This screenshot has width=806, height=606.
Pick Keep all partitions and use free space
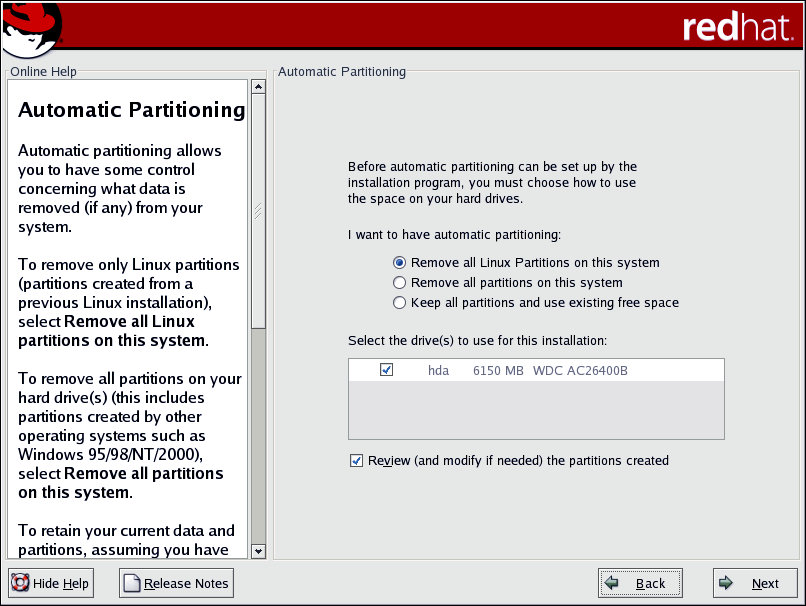click(400, 303)
